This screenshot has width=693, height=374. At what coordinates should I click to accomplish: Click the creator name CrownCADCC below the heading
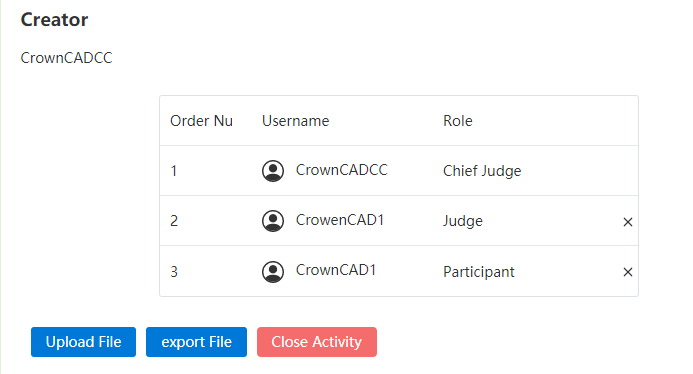tap(66, 58)
